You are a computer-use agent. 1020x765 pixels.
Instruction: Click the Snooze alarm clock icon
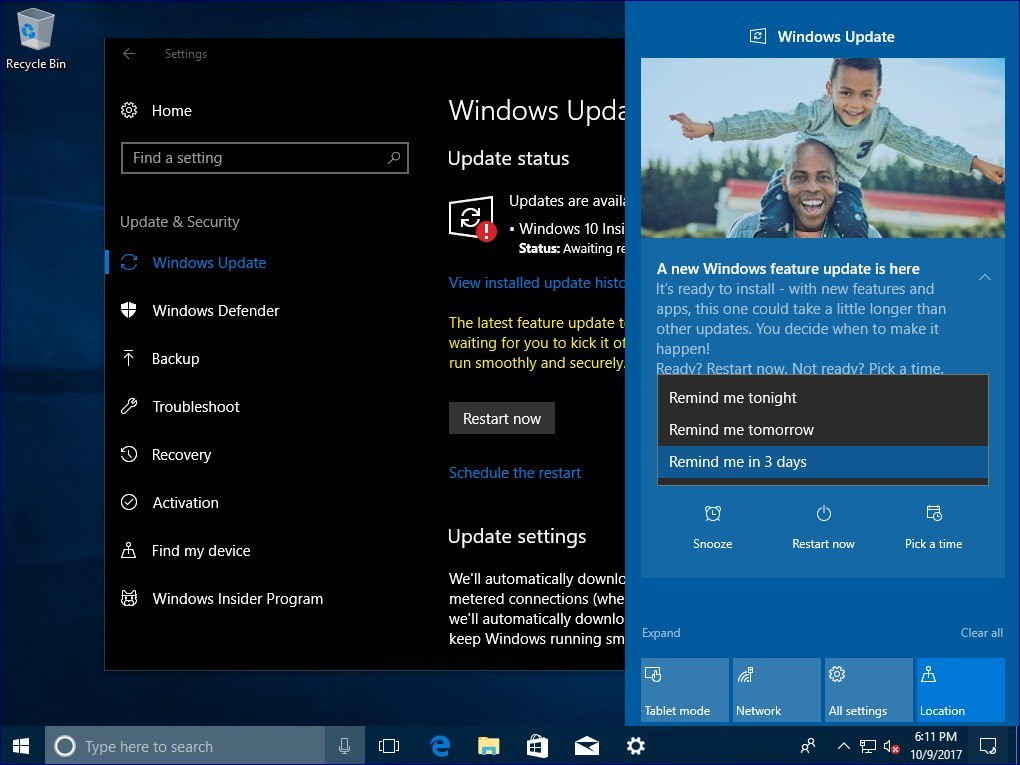coord(712,513)
